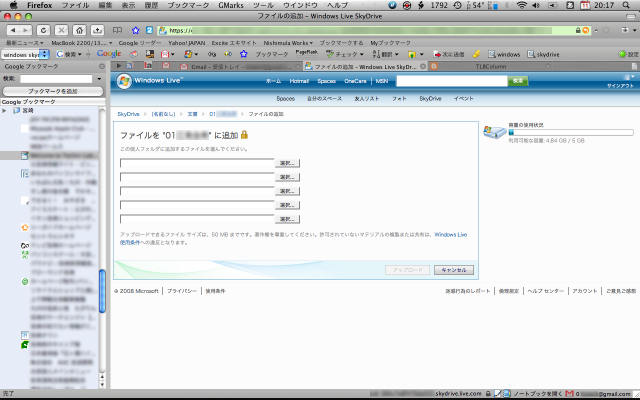Click the ブックマークを追加 button in sidebar
Screen dimensions: 640x400
(53, 91)
